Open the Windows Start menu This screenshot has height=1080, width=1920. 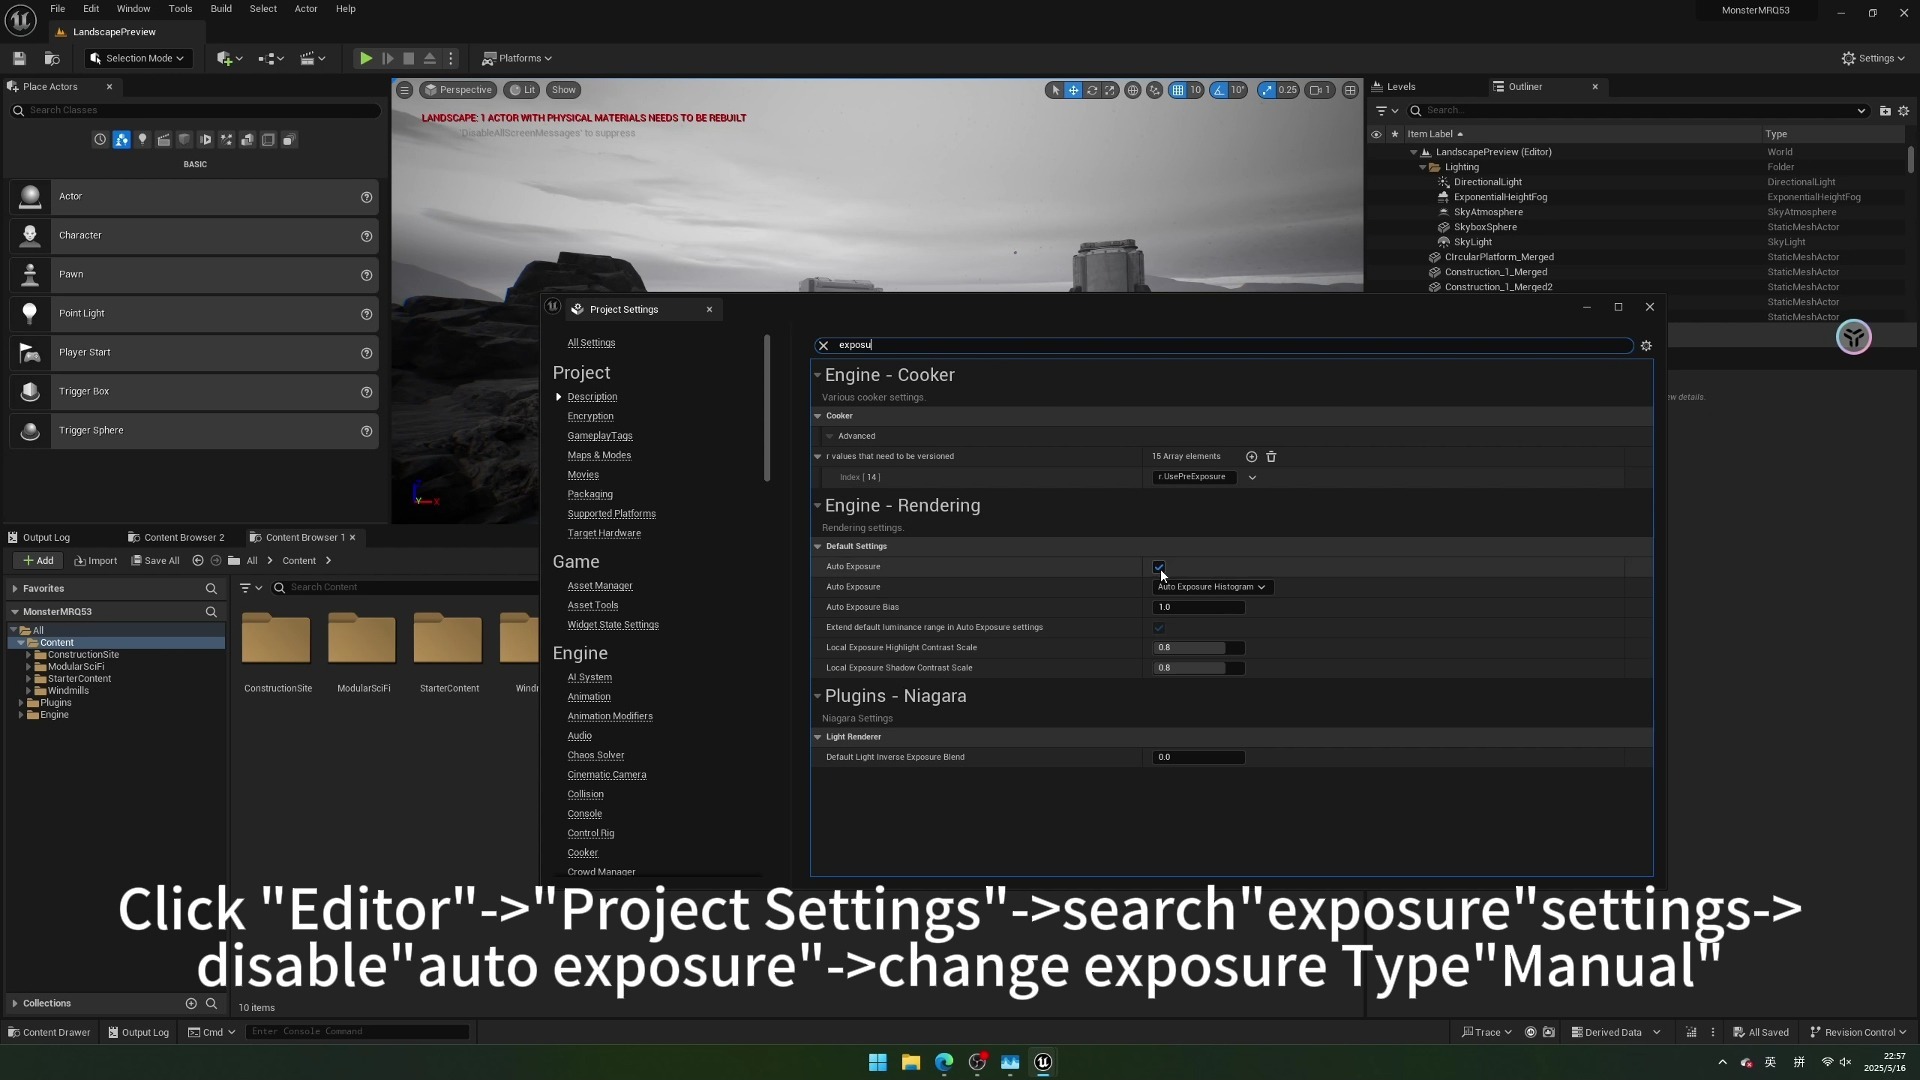[x=878, y=1062]
